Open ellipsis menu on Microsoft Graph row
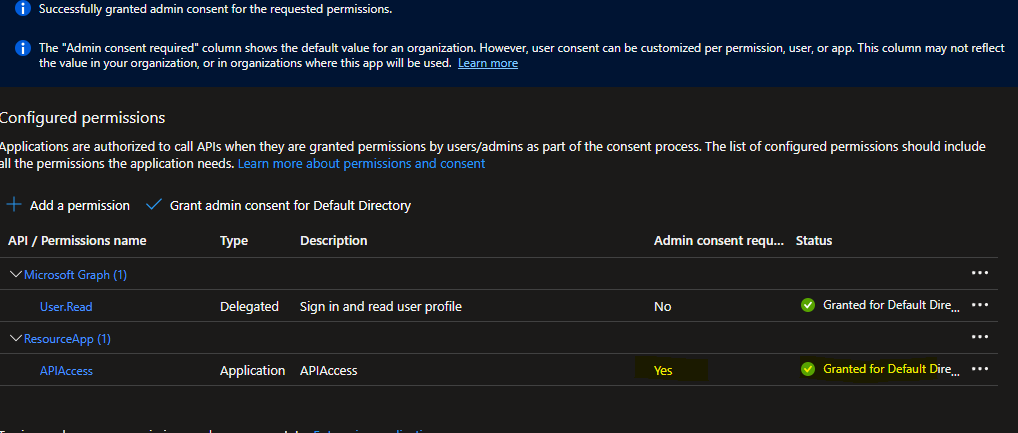1018x433 pixels. click(x=979, y=274)
